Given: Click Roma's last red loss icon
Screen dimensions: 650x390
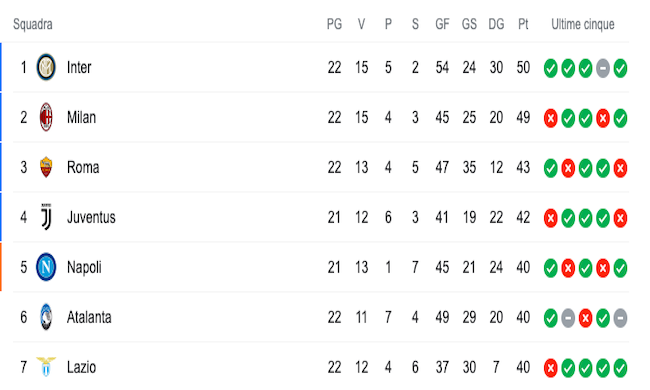Looking at the screenshot, I should [620, 169].
